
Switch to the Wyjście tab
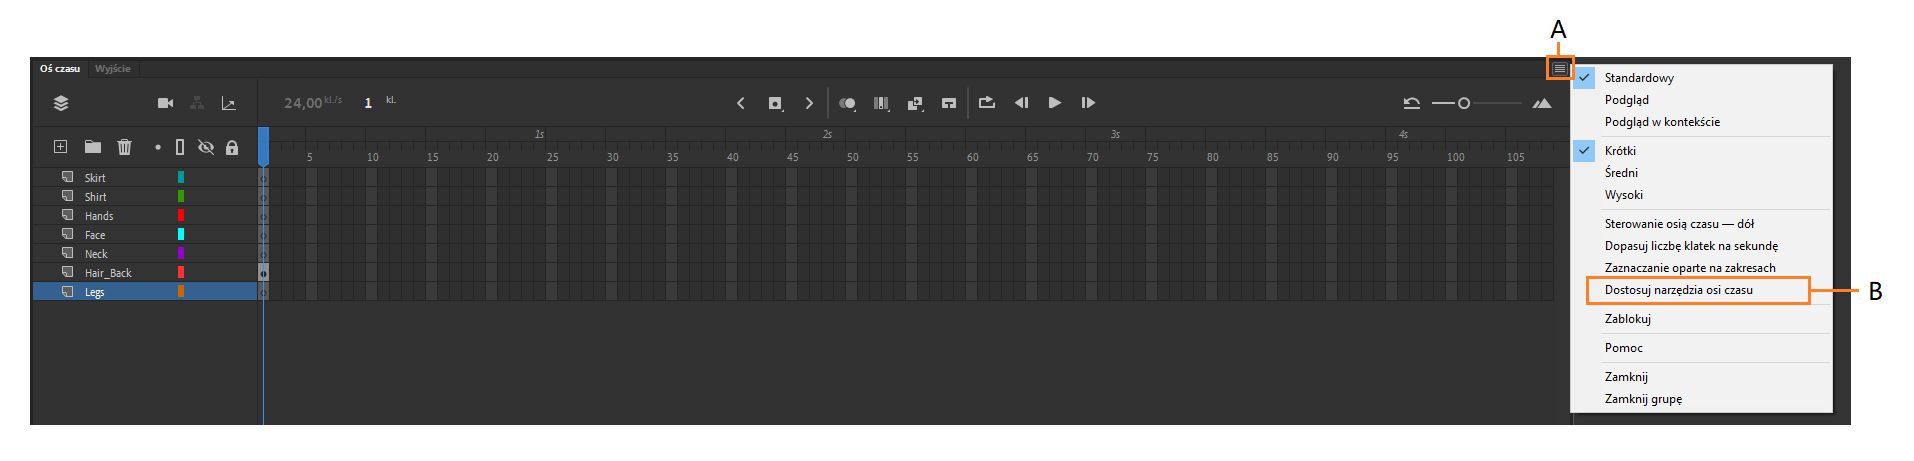tap(112, 68)
